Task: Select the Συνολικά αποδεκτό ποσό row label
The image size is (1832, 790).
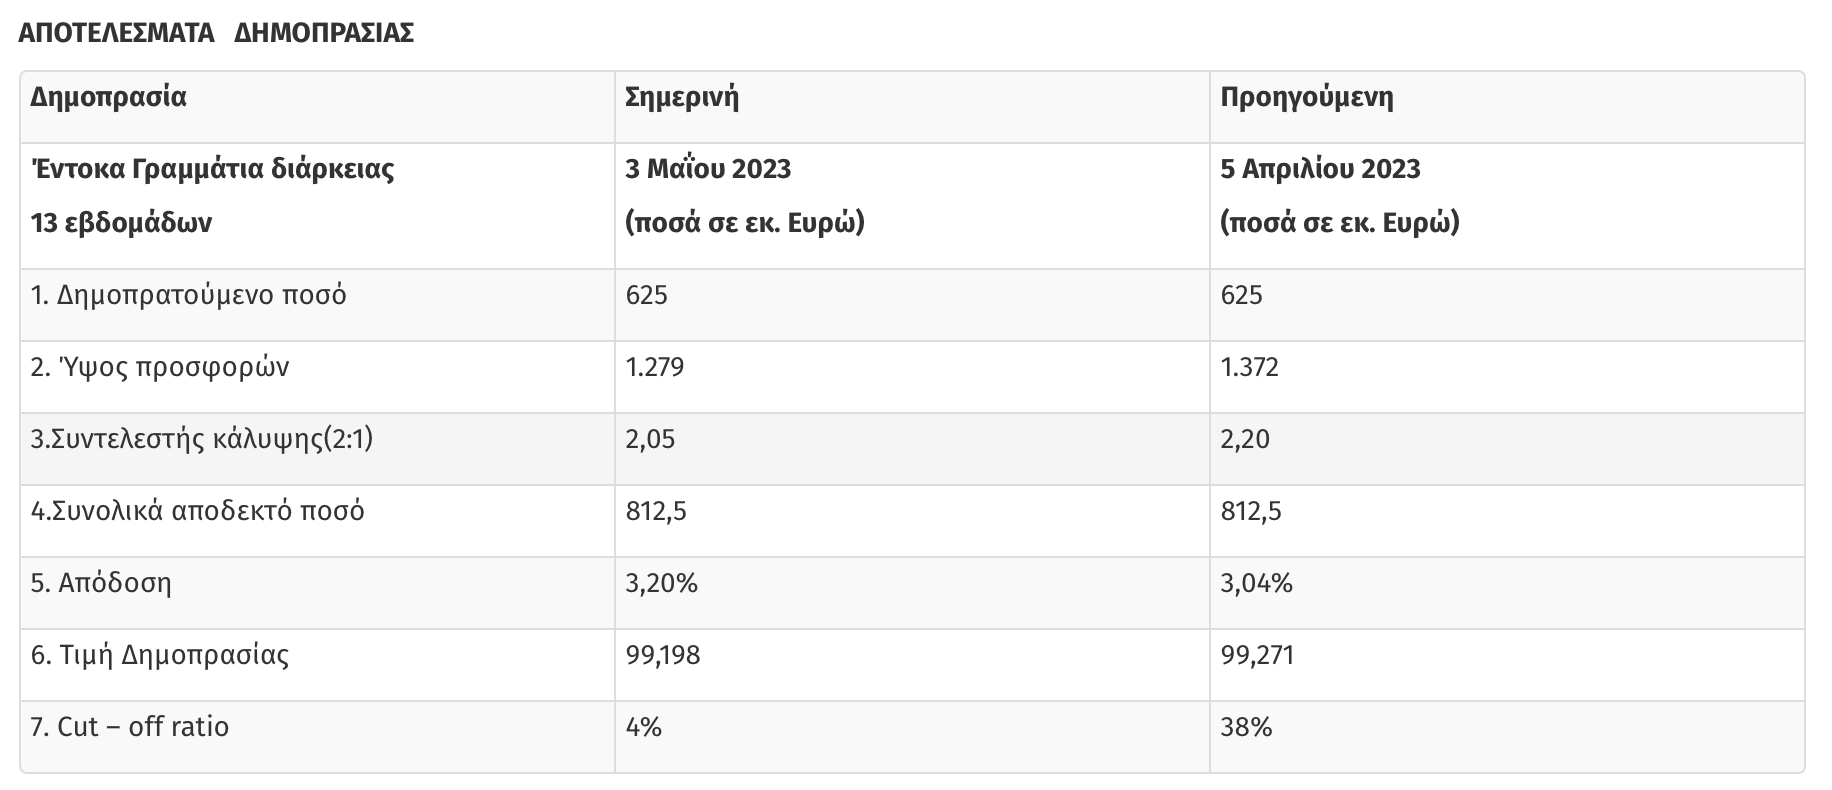Action: (198, 512)
